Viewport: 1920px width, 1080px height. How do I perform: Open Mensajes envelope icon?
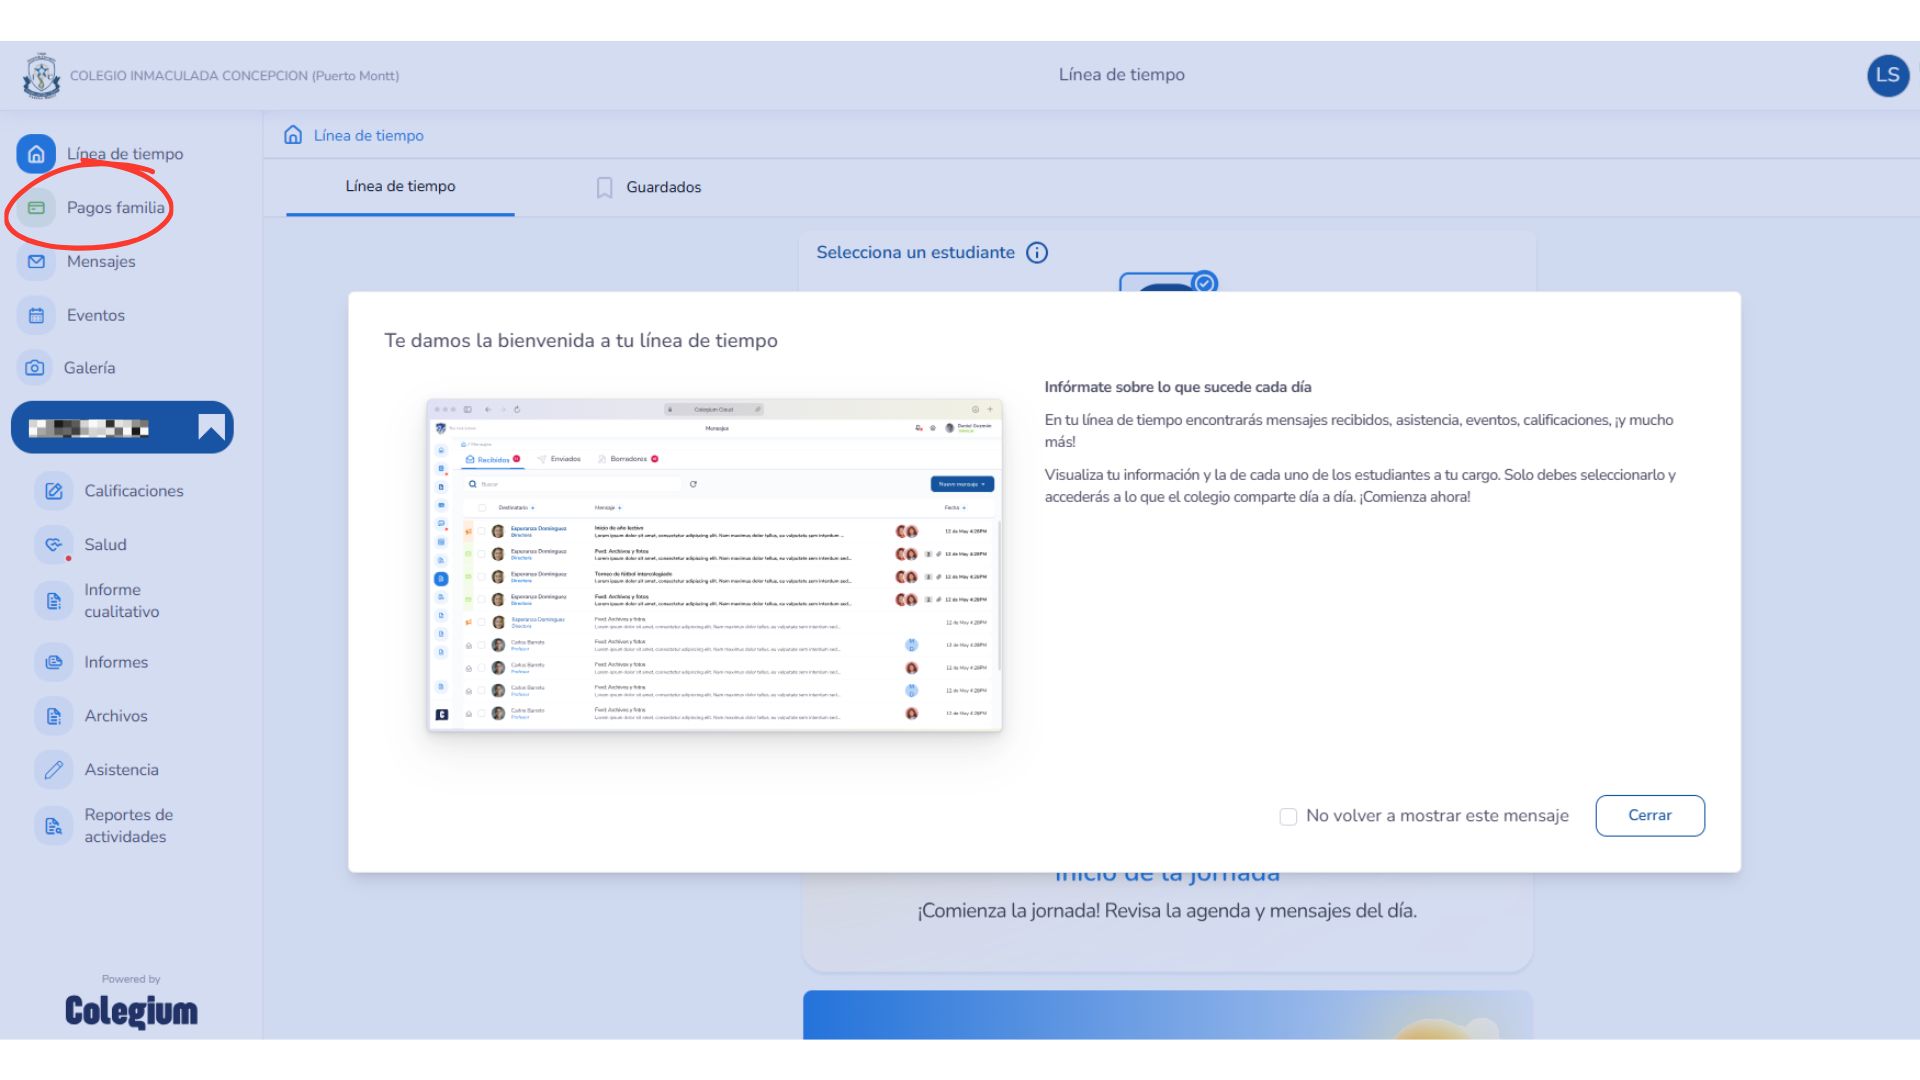(x=36, y=262)
